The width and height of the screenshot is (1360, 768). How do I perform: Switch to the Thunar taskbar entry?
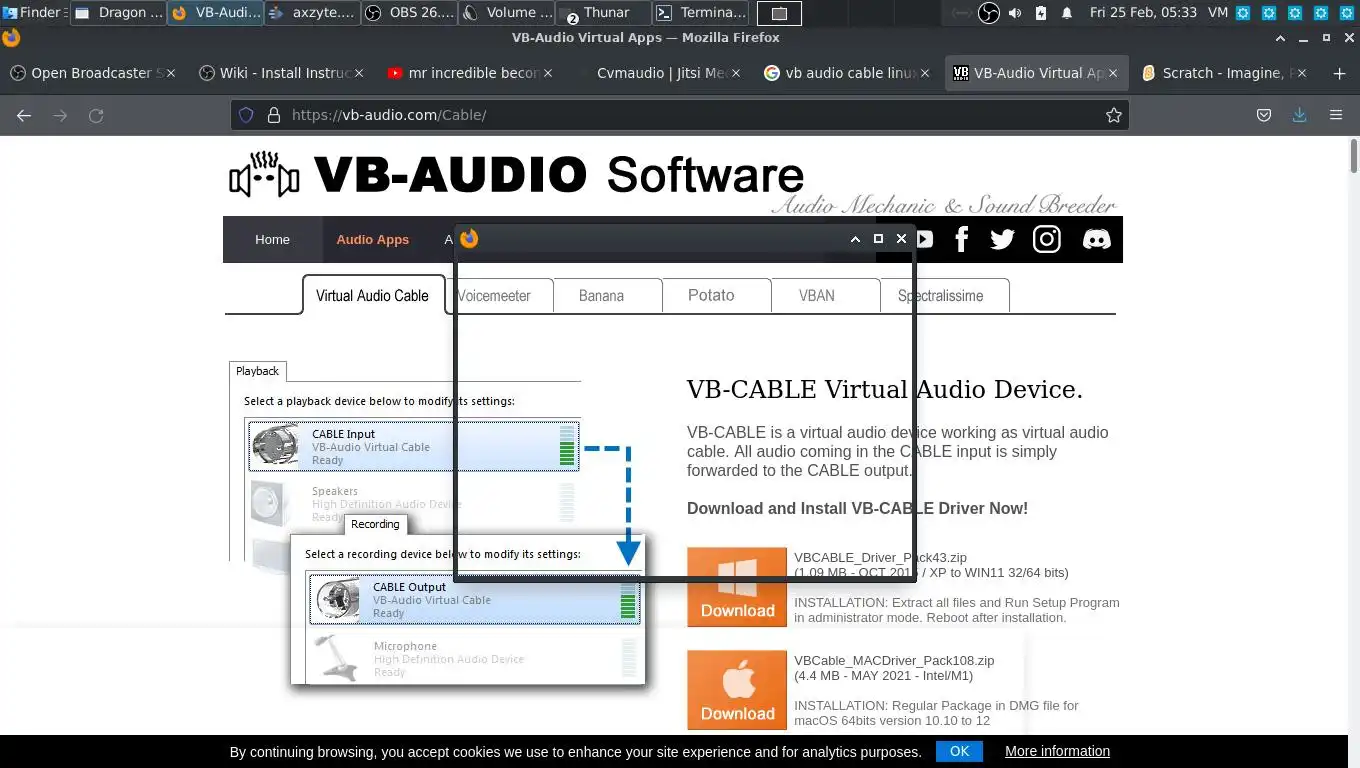pos(602,13)
